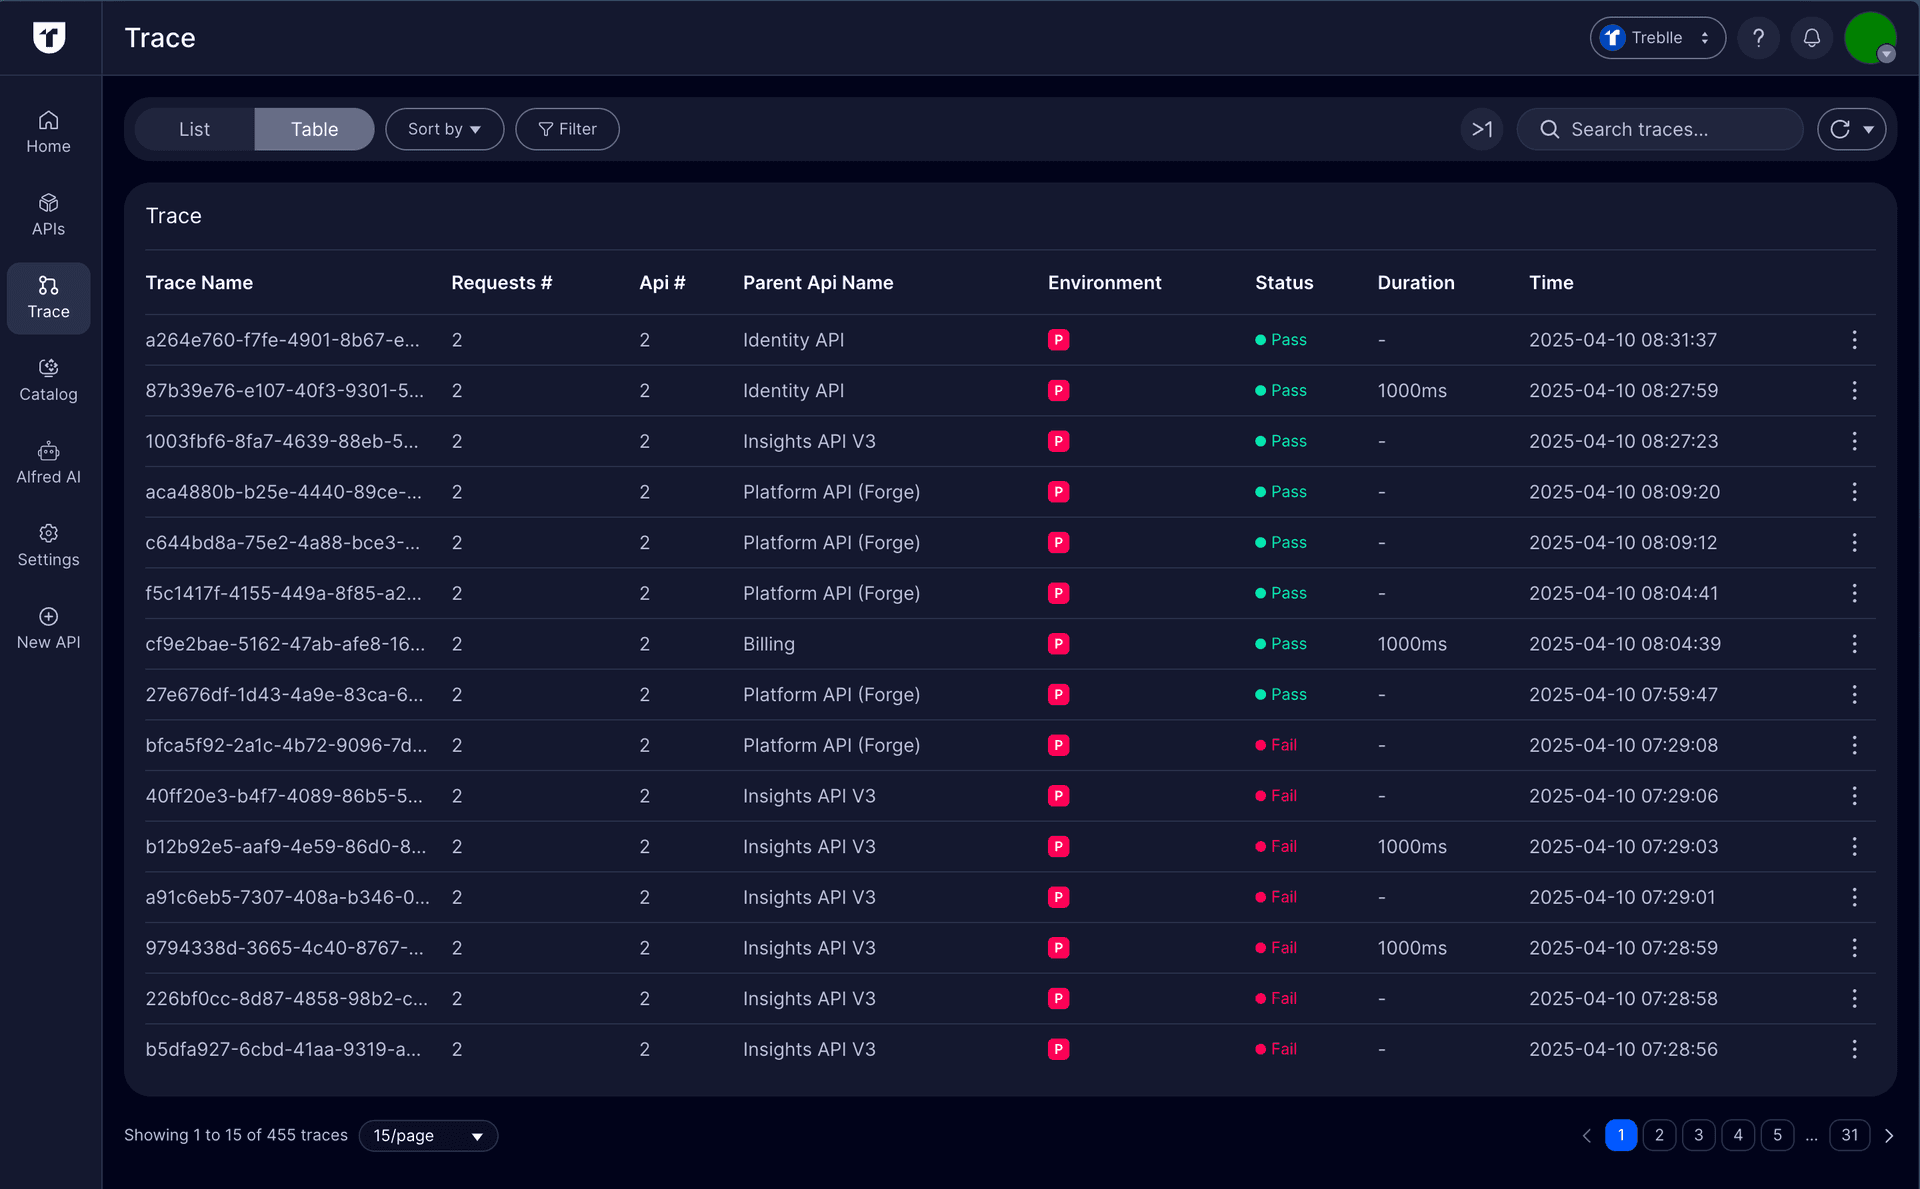The width and height of the screenshot is (1920, 1189).
Task: Go to page 3
Action: click(x=1698, y=1135)
